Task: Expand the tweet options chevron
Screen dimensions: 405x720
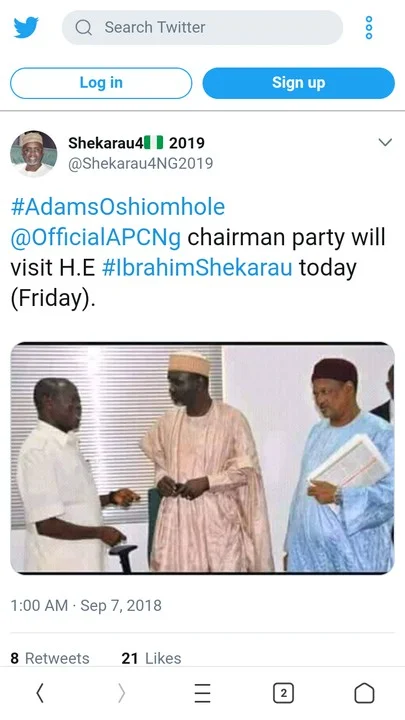Action: (385, 142)
